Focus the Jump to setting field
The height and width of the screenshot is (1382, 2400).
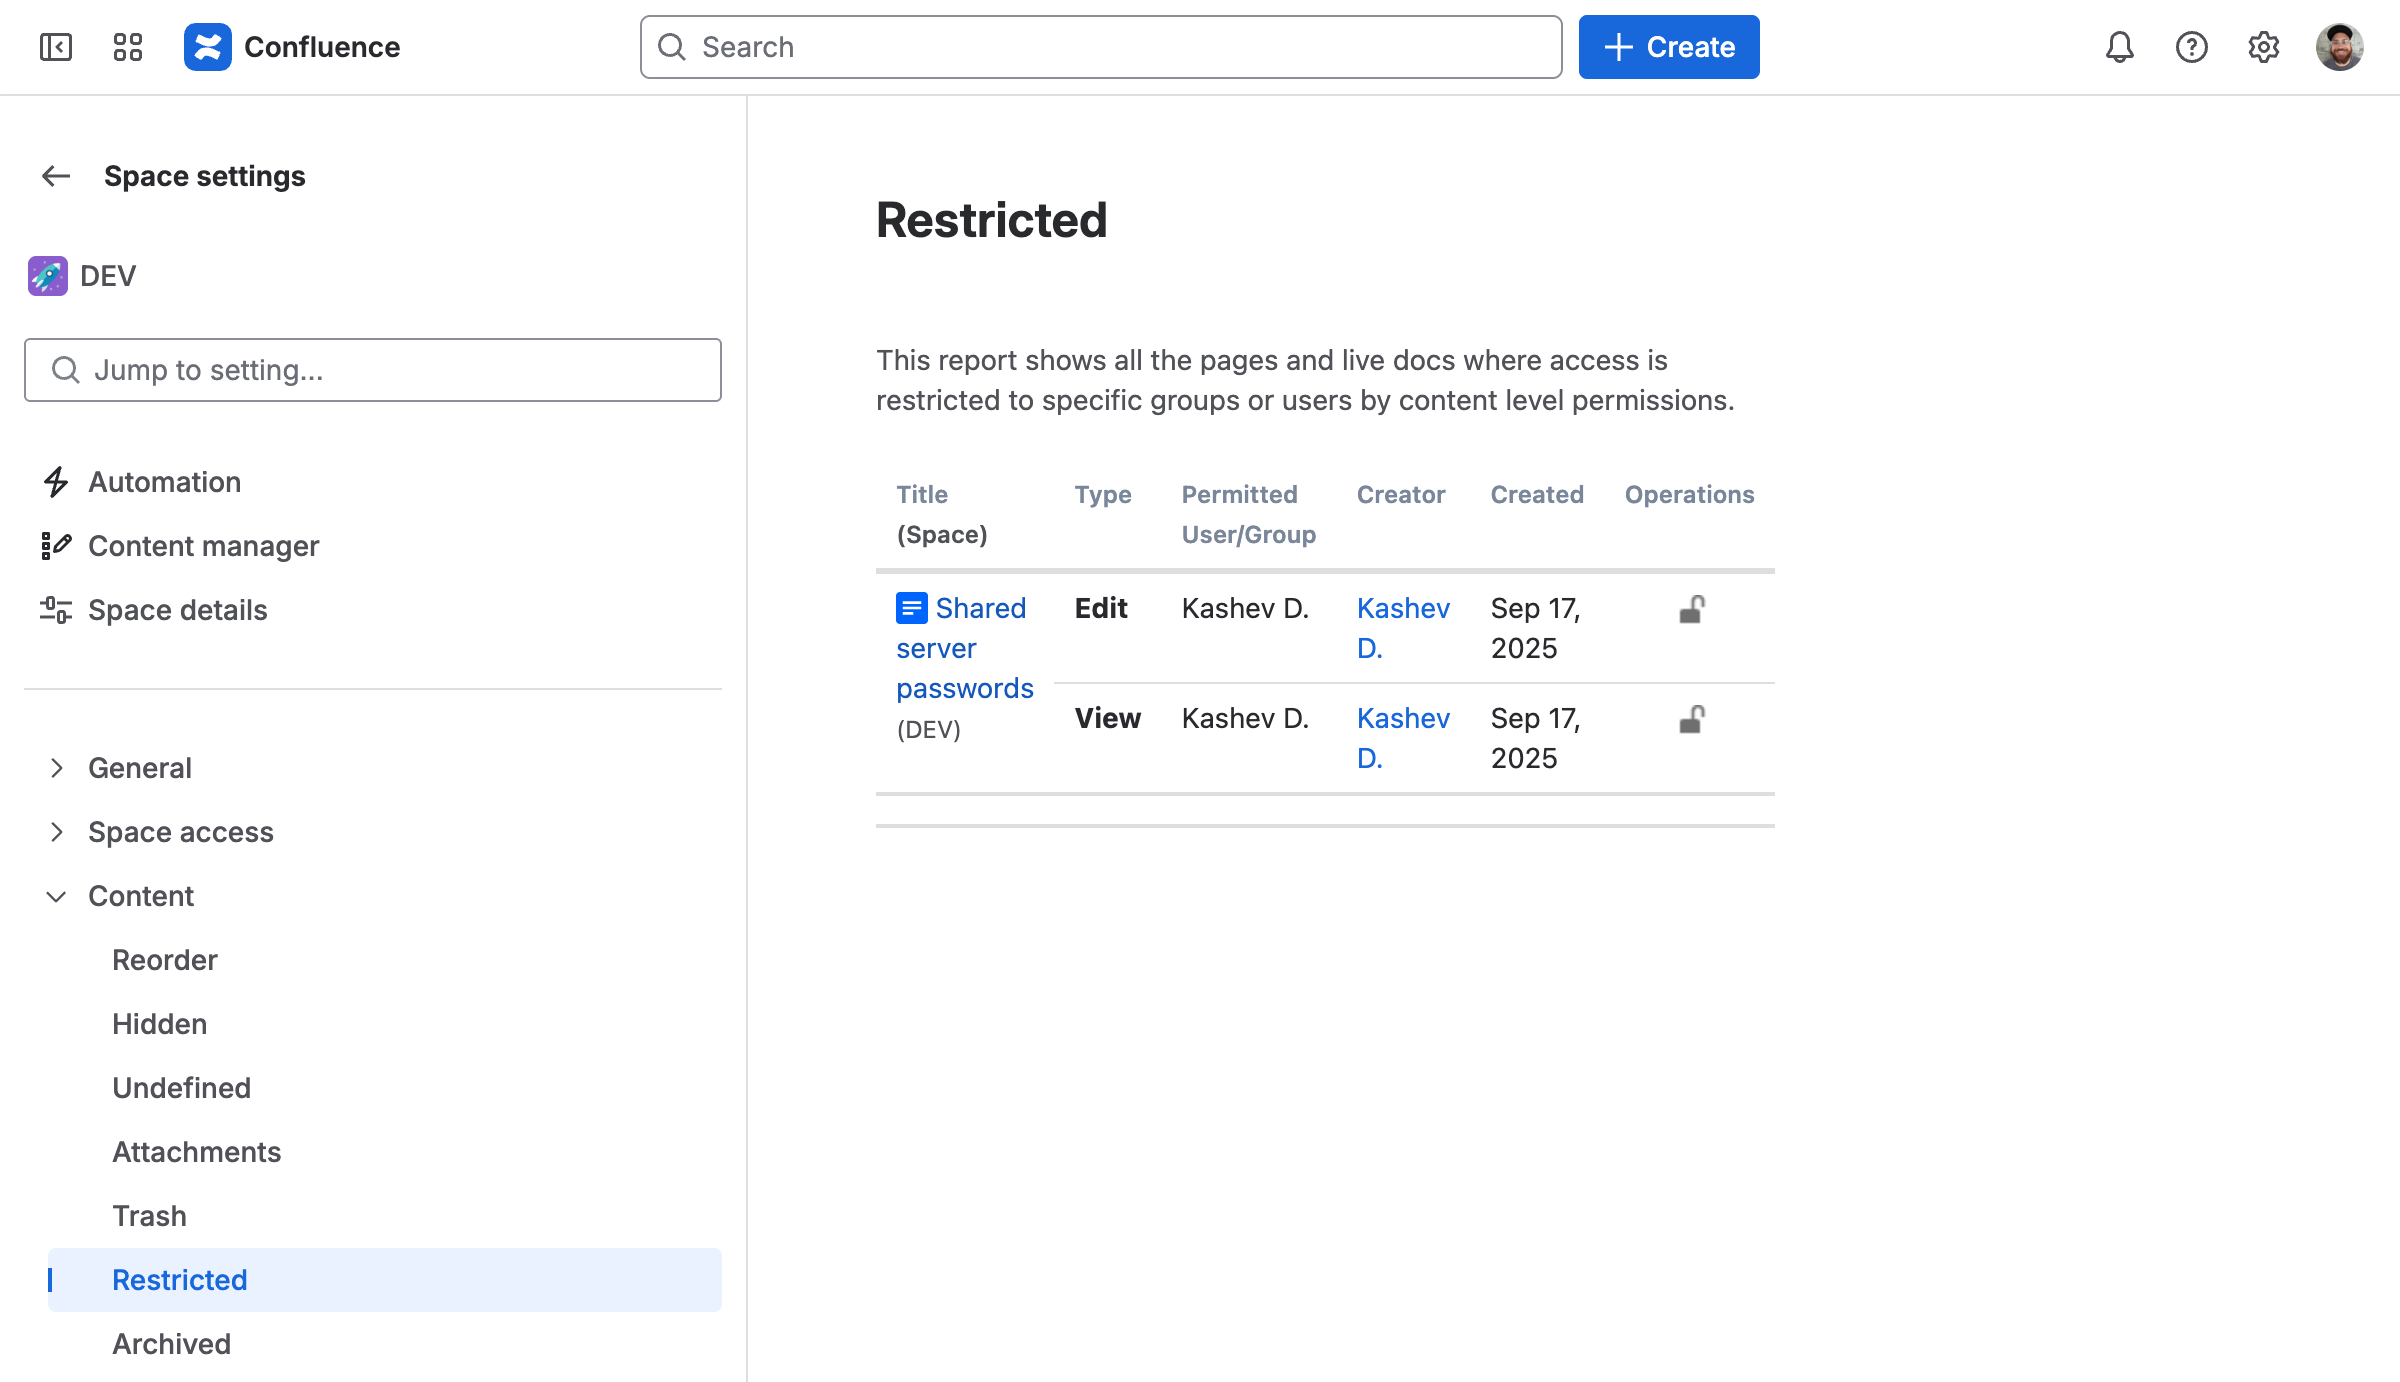[372, 370]
